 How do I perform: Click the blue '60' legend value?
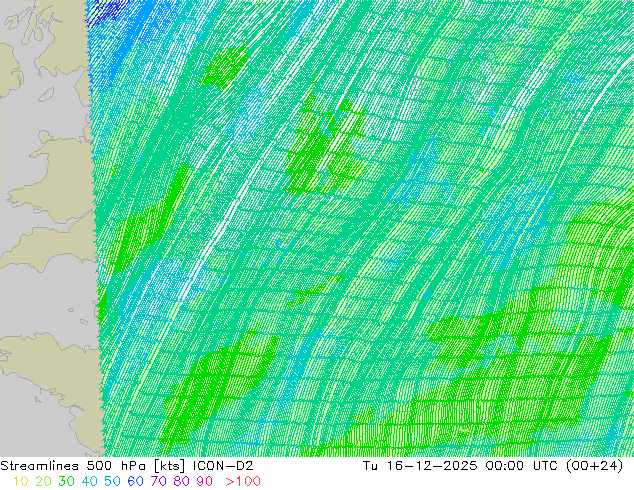coord(135,482)
